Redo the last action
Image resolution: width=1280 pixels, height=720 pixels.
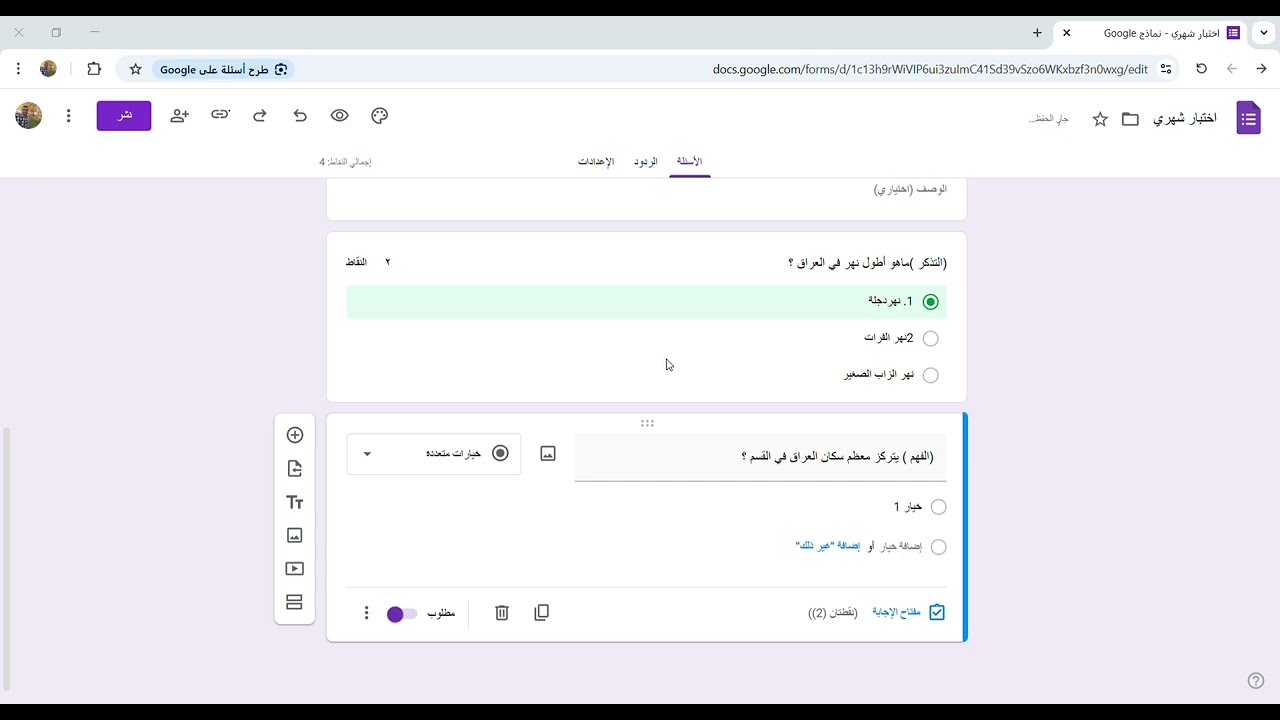260,116
